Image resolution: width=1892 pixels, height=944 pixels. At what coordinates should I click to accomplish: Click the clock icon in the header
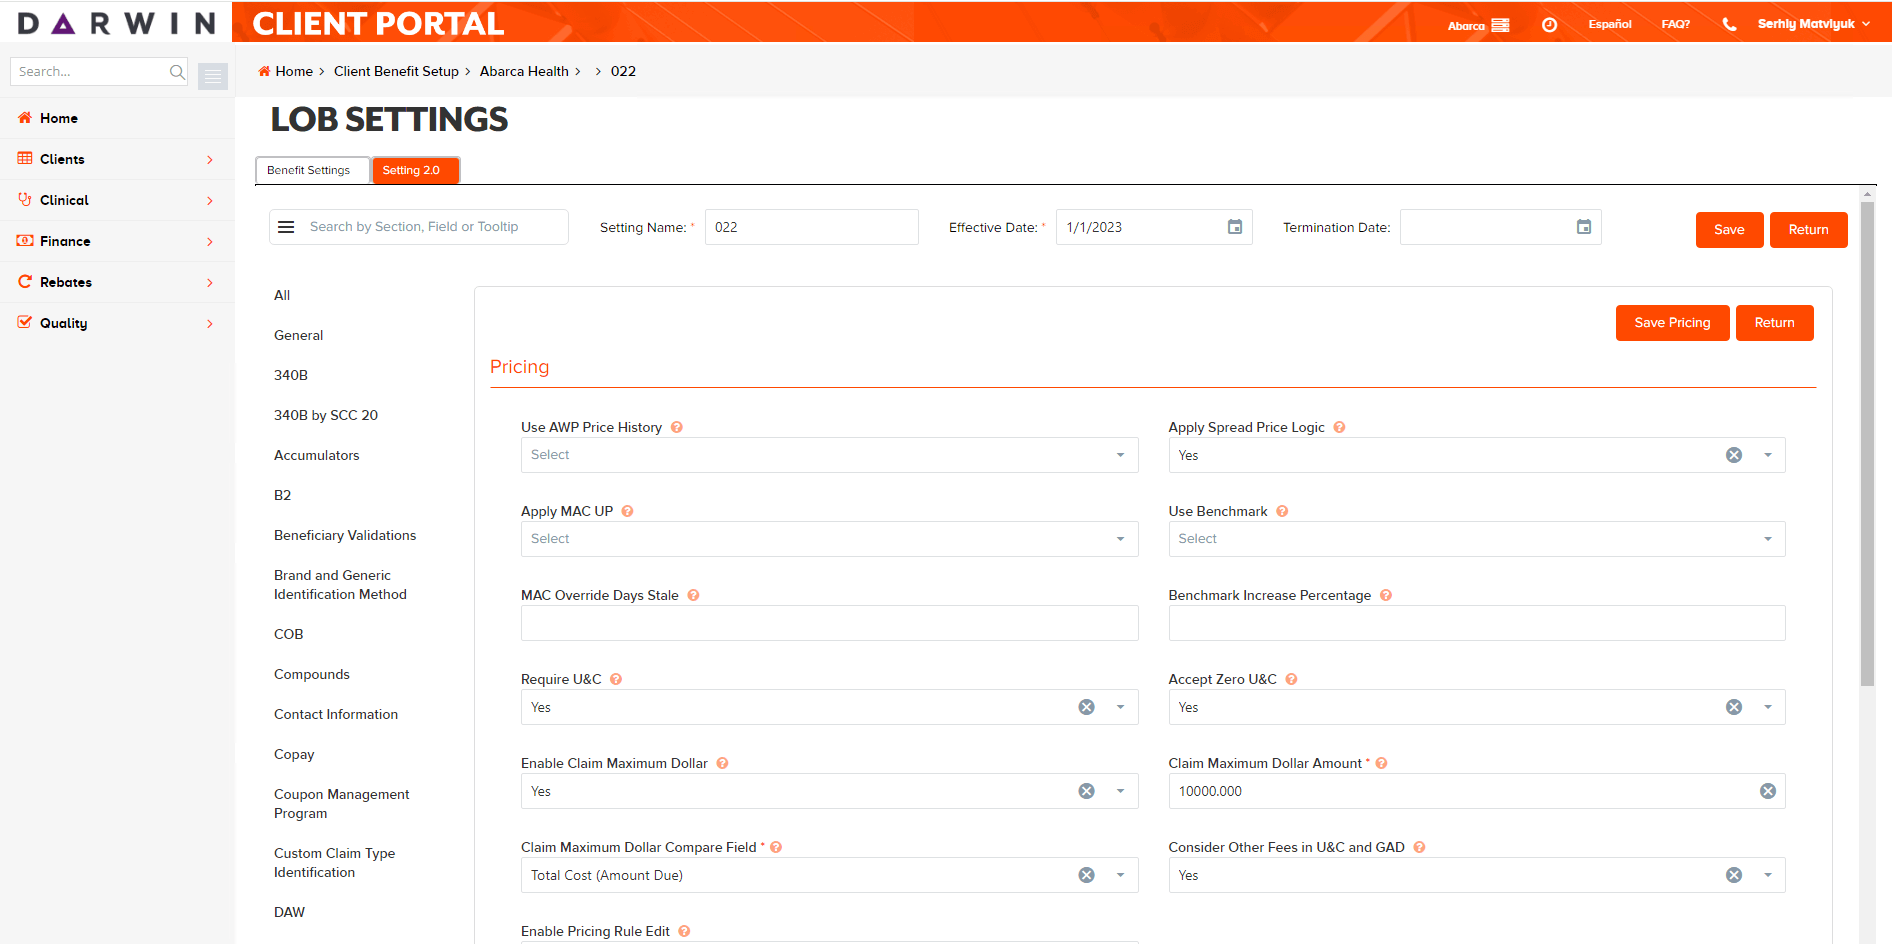point(1549,25)
